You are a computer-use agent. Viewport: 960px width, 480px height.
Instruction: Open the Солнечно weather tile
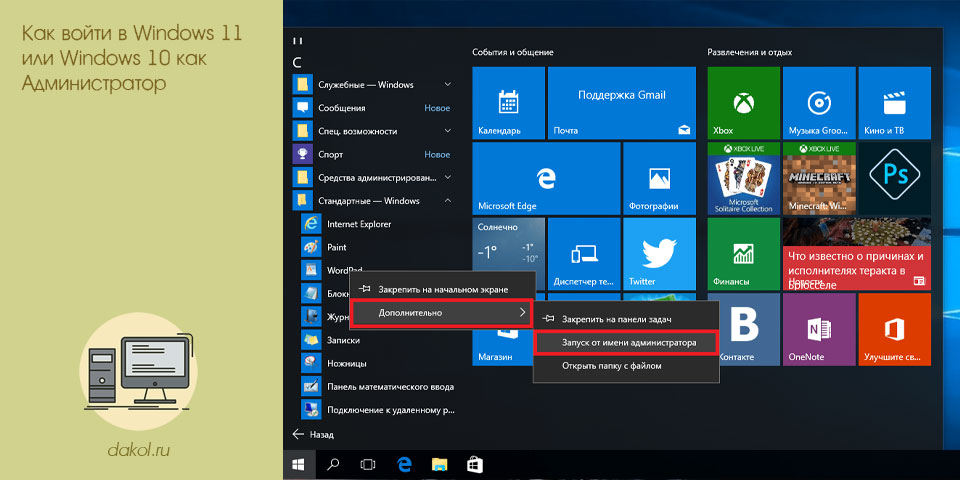508,245
